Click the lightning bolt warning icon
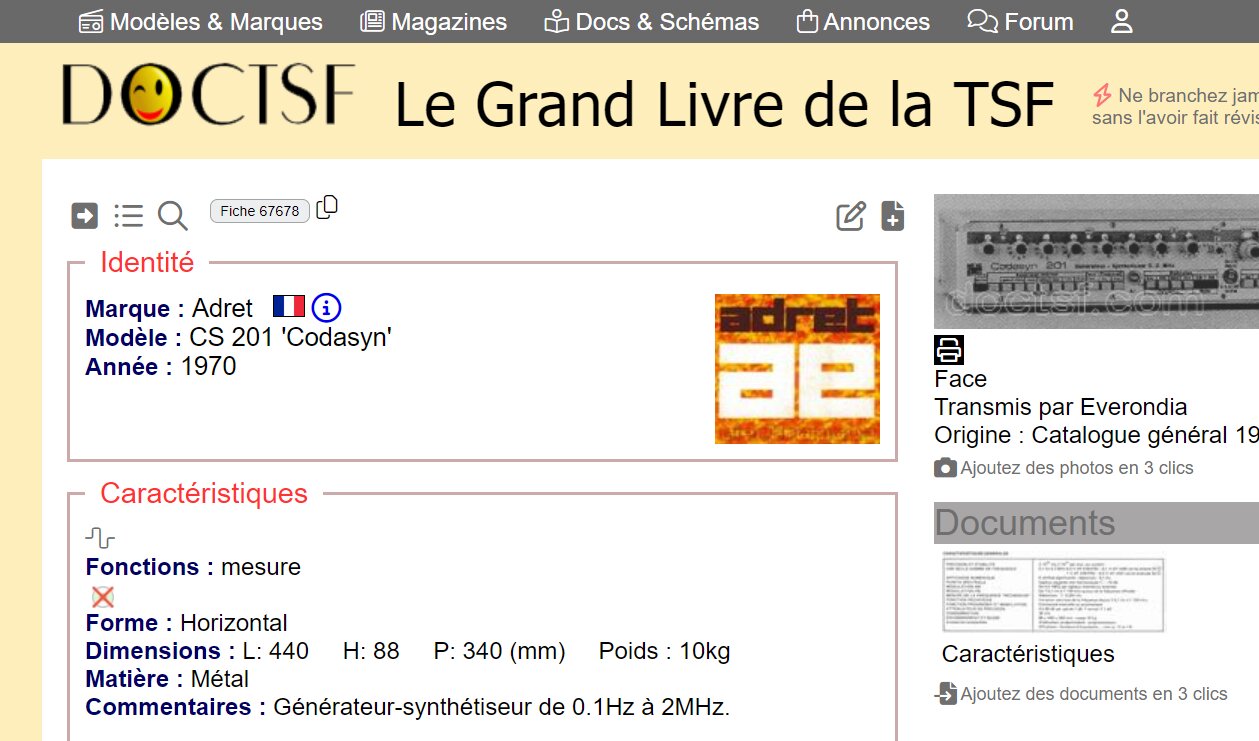Screen dimensions: 1259x741 tap(1102, 96)
